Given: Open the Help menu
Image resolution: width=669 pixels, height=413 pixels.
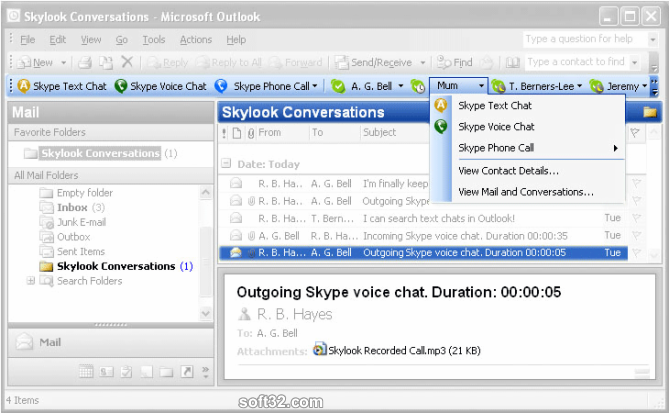Looking at the screenshot, I should (x=236, y=40).
